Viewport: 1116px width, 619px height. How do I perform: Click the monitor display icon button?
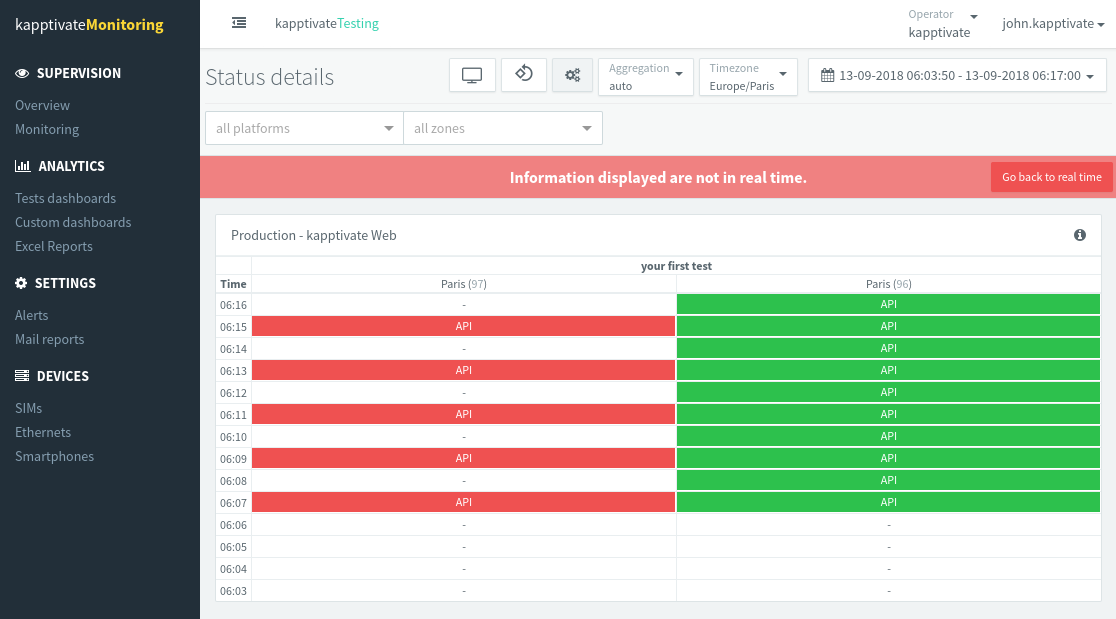click(472, 75)
